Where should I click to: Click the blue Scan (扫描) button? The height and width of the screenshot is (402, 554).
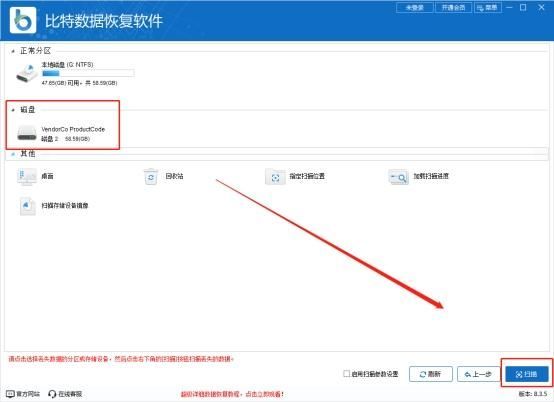pos(527,374)
